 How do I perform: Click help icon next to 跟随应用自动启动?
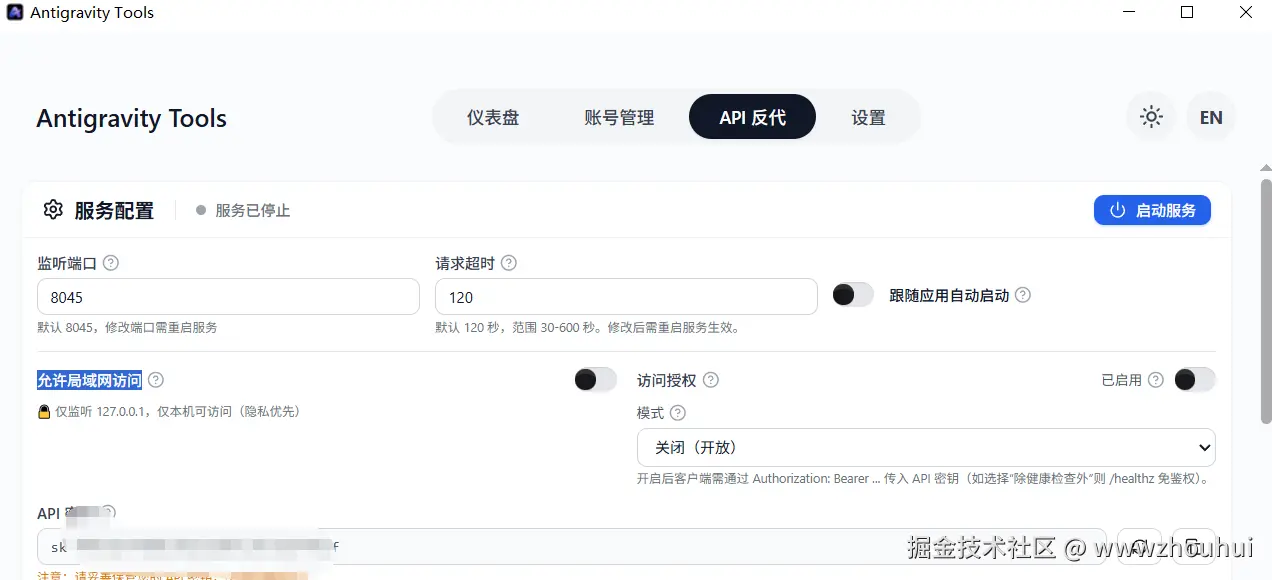tap(1022, 295)
